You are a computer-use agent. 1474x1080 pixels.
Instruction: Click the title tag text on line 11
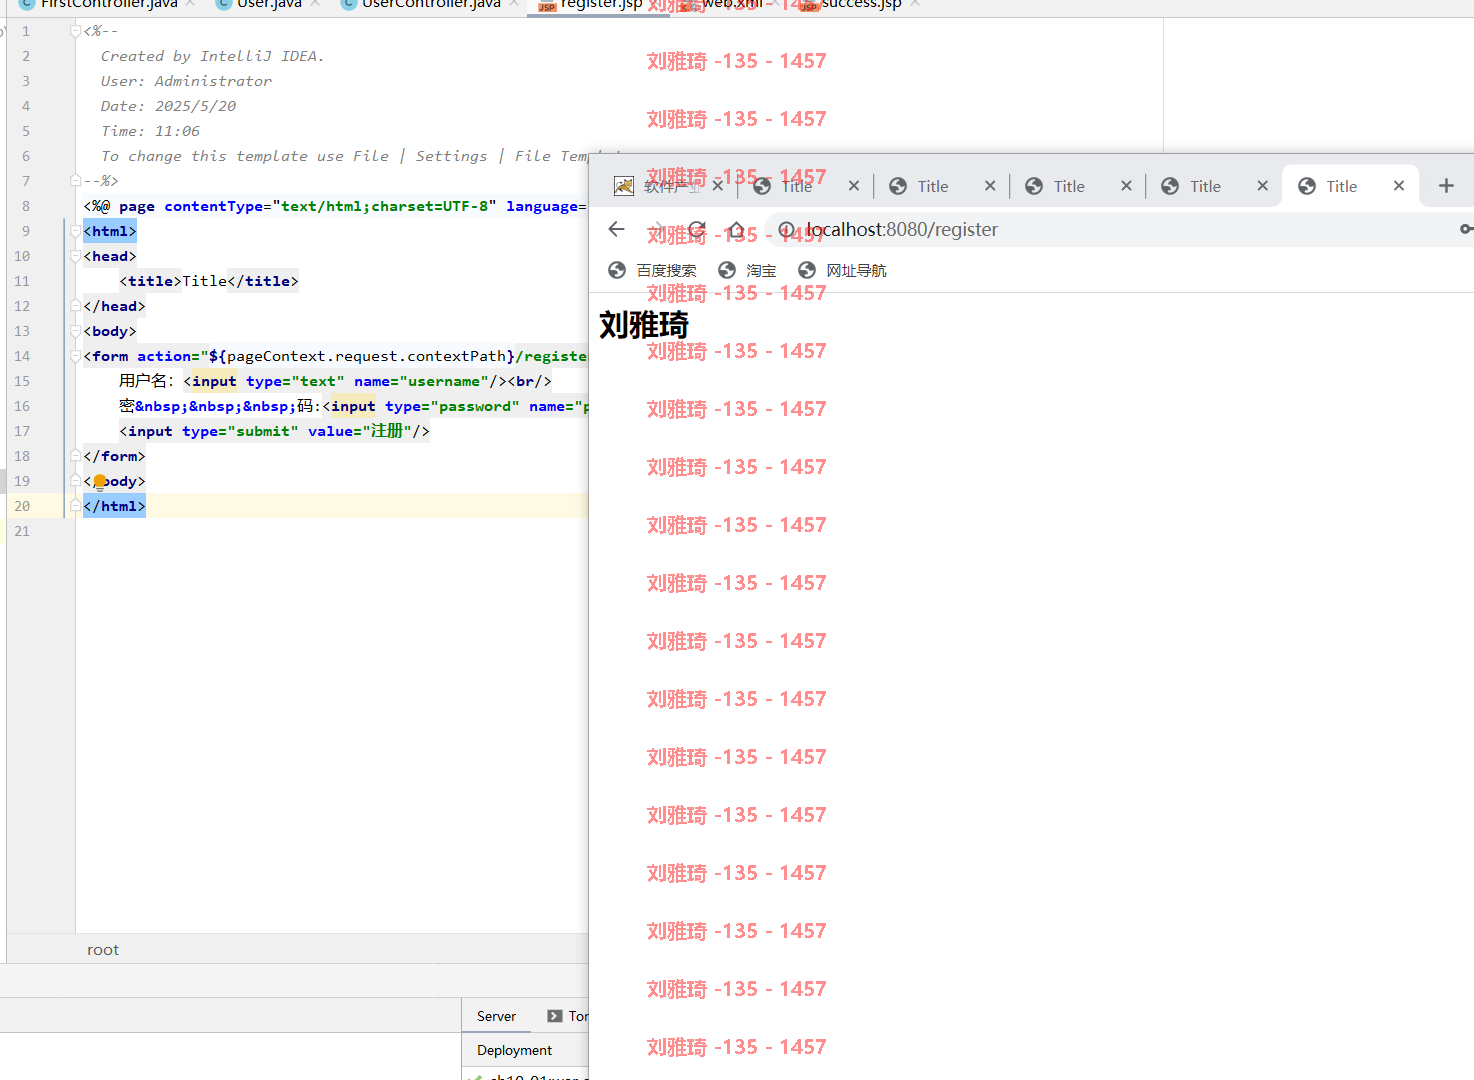[209, 281]
